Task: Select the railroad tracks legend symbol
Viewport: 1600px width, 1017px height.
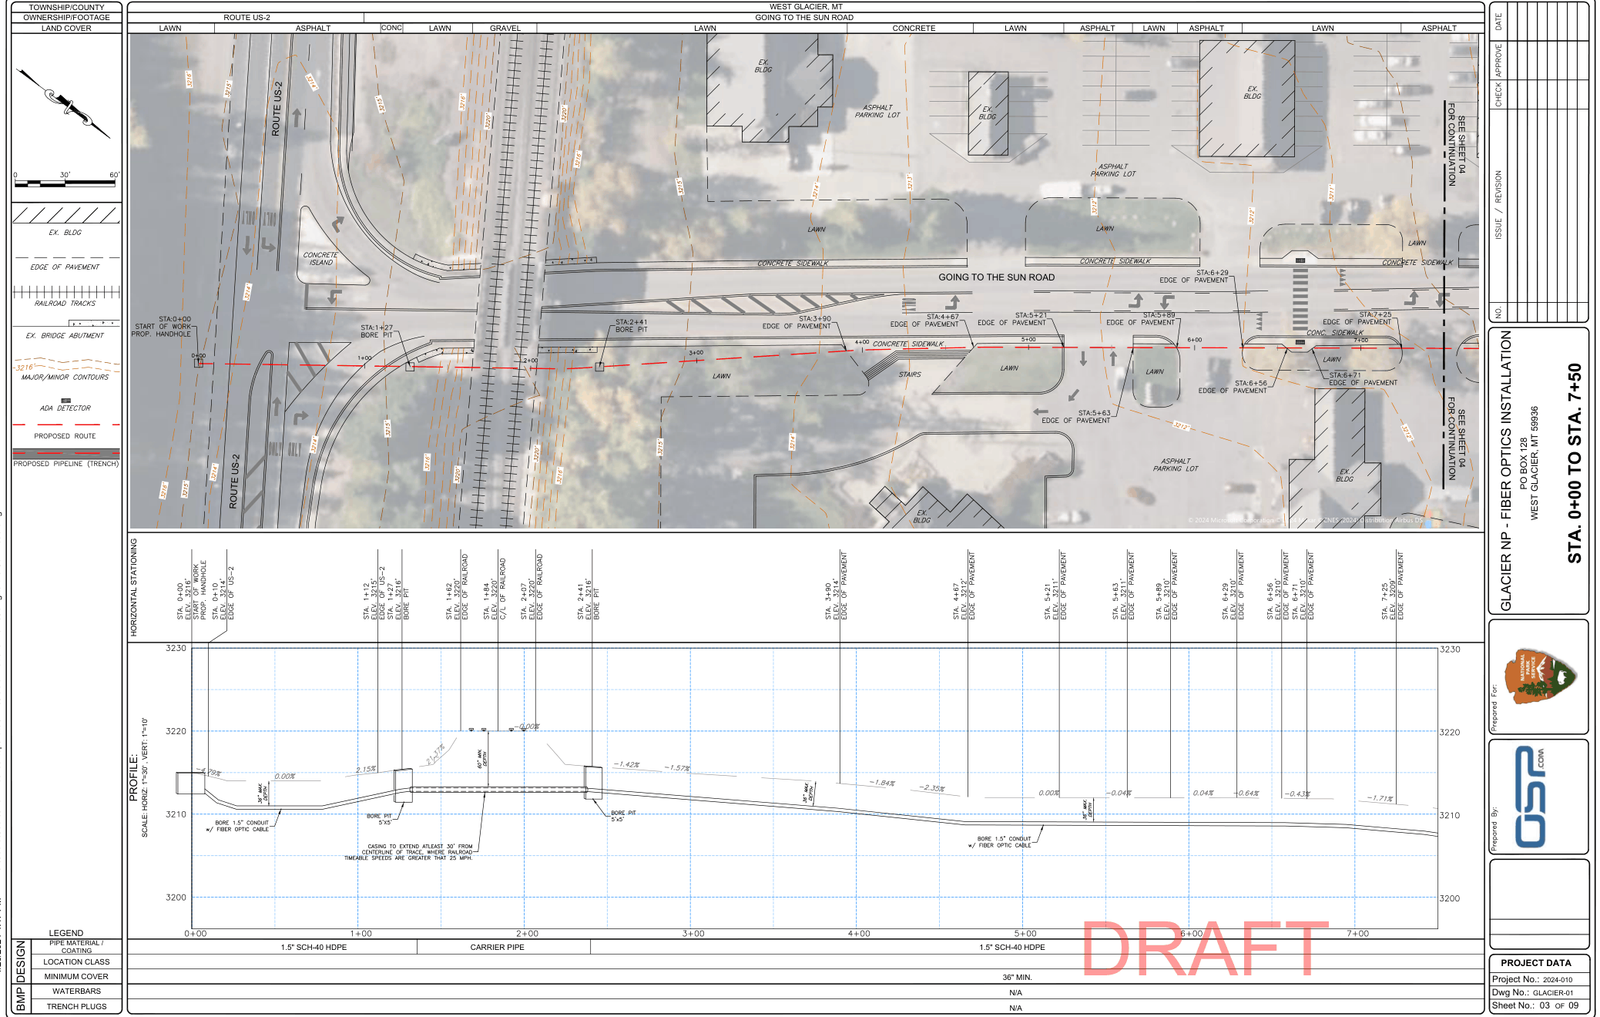Action: 66,292
